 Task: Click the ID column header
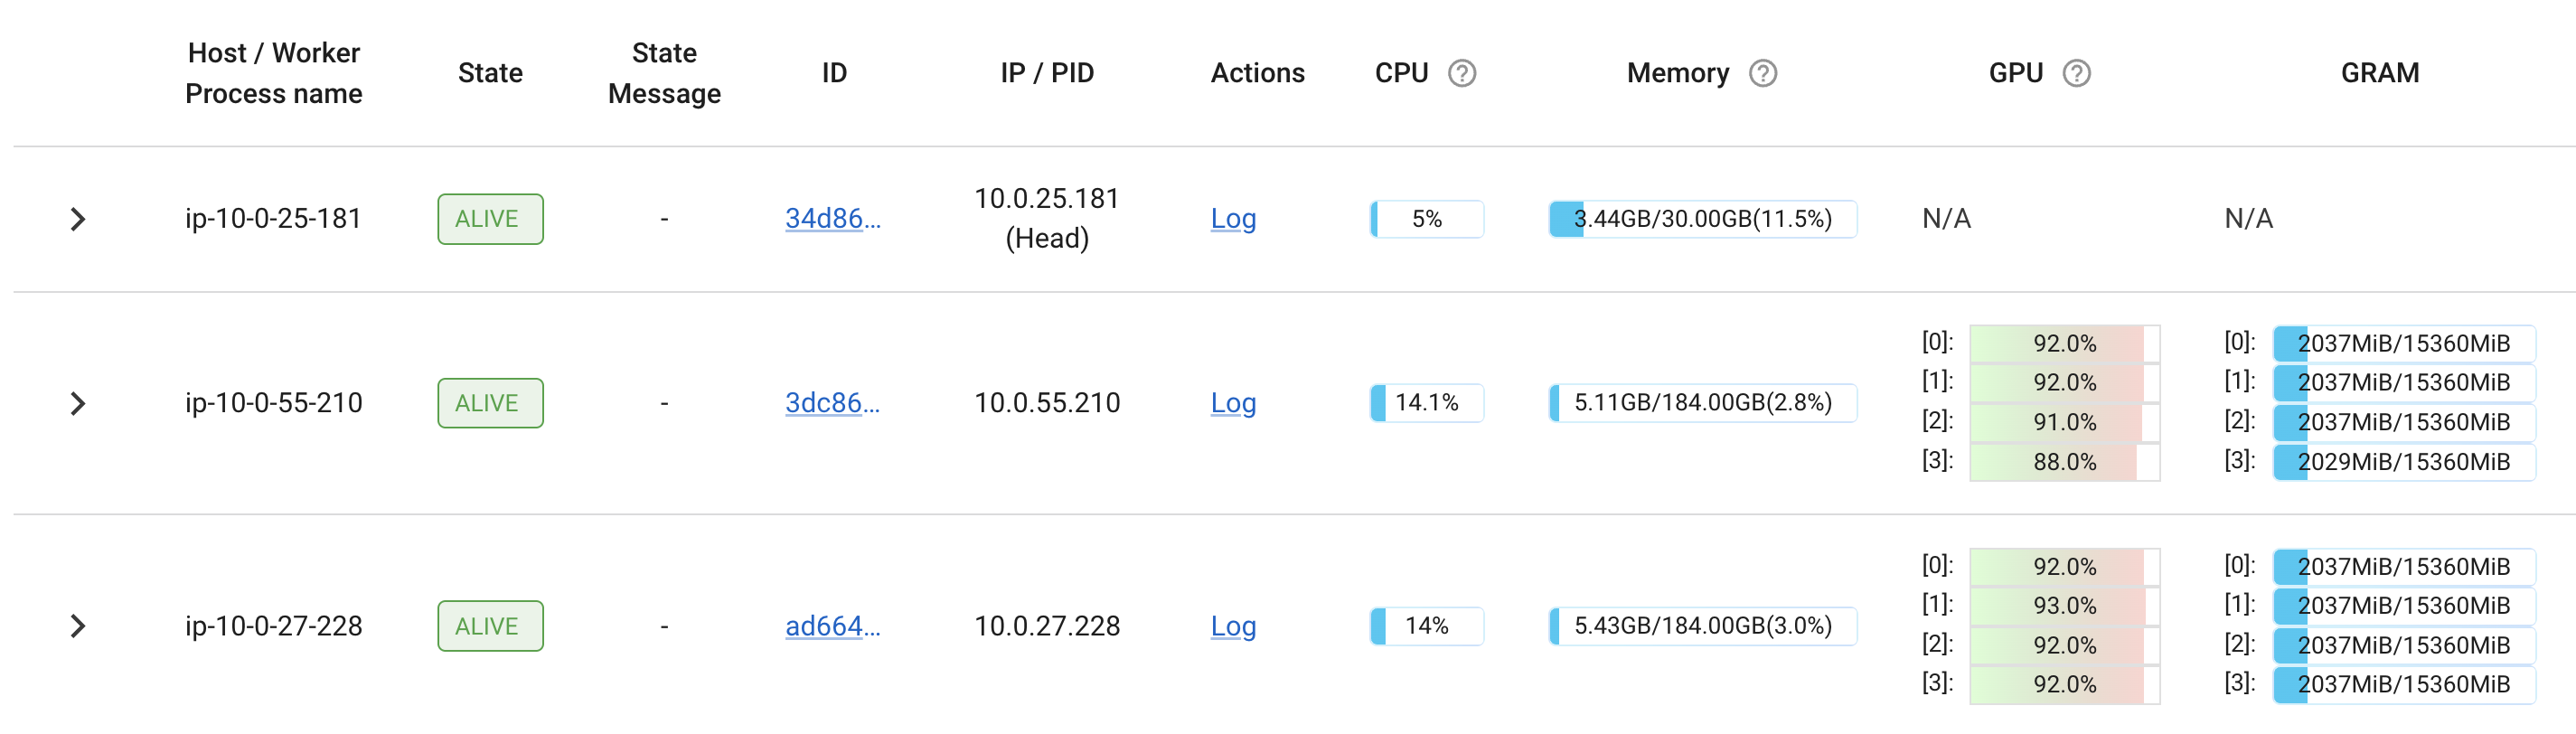tap(834, 73)
